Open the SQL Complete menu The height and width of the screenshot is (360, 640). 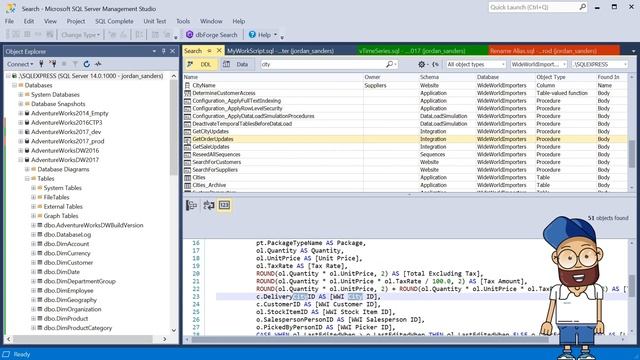coord(114,21)
